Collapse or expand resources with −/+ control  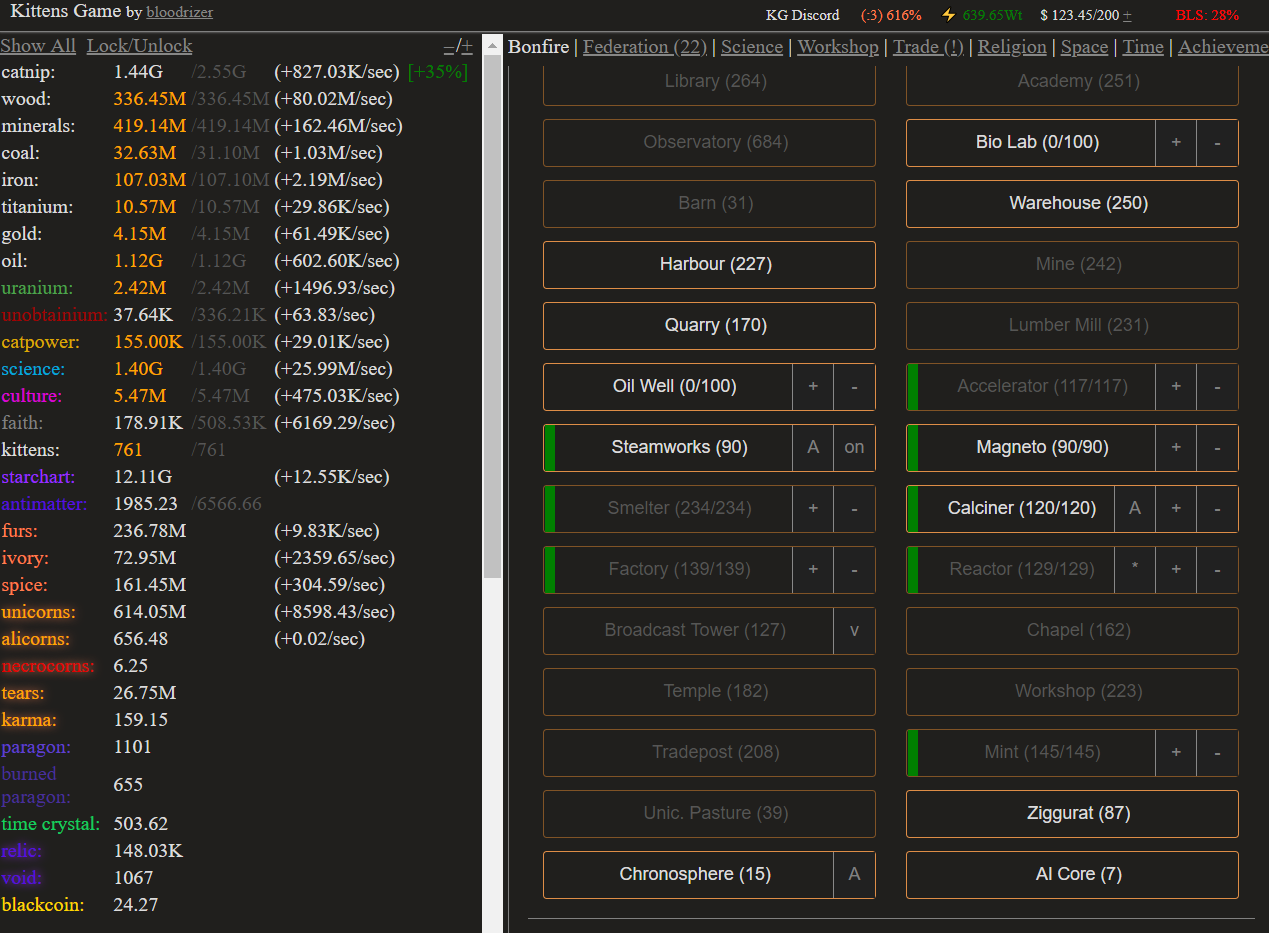(458, 46)
